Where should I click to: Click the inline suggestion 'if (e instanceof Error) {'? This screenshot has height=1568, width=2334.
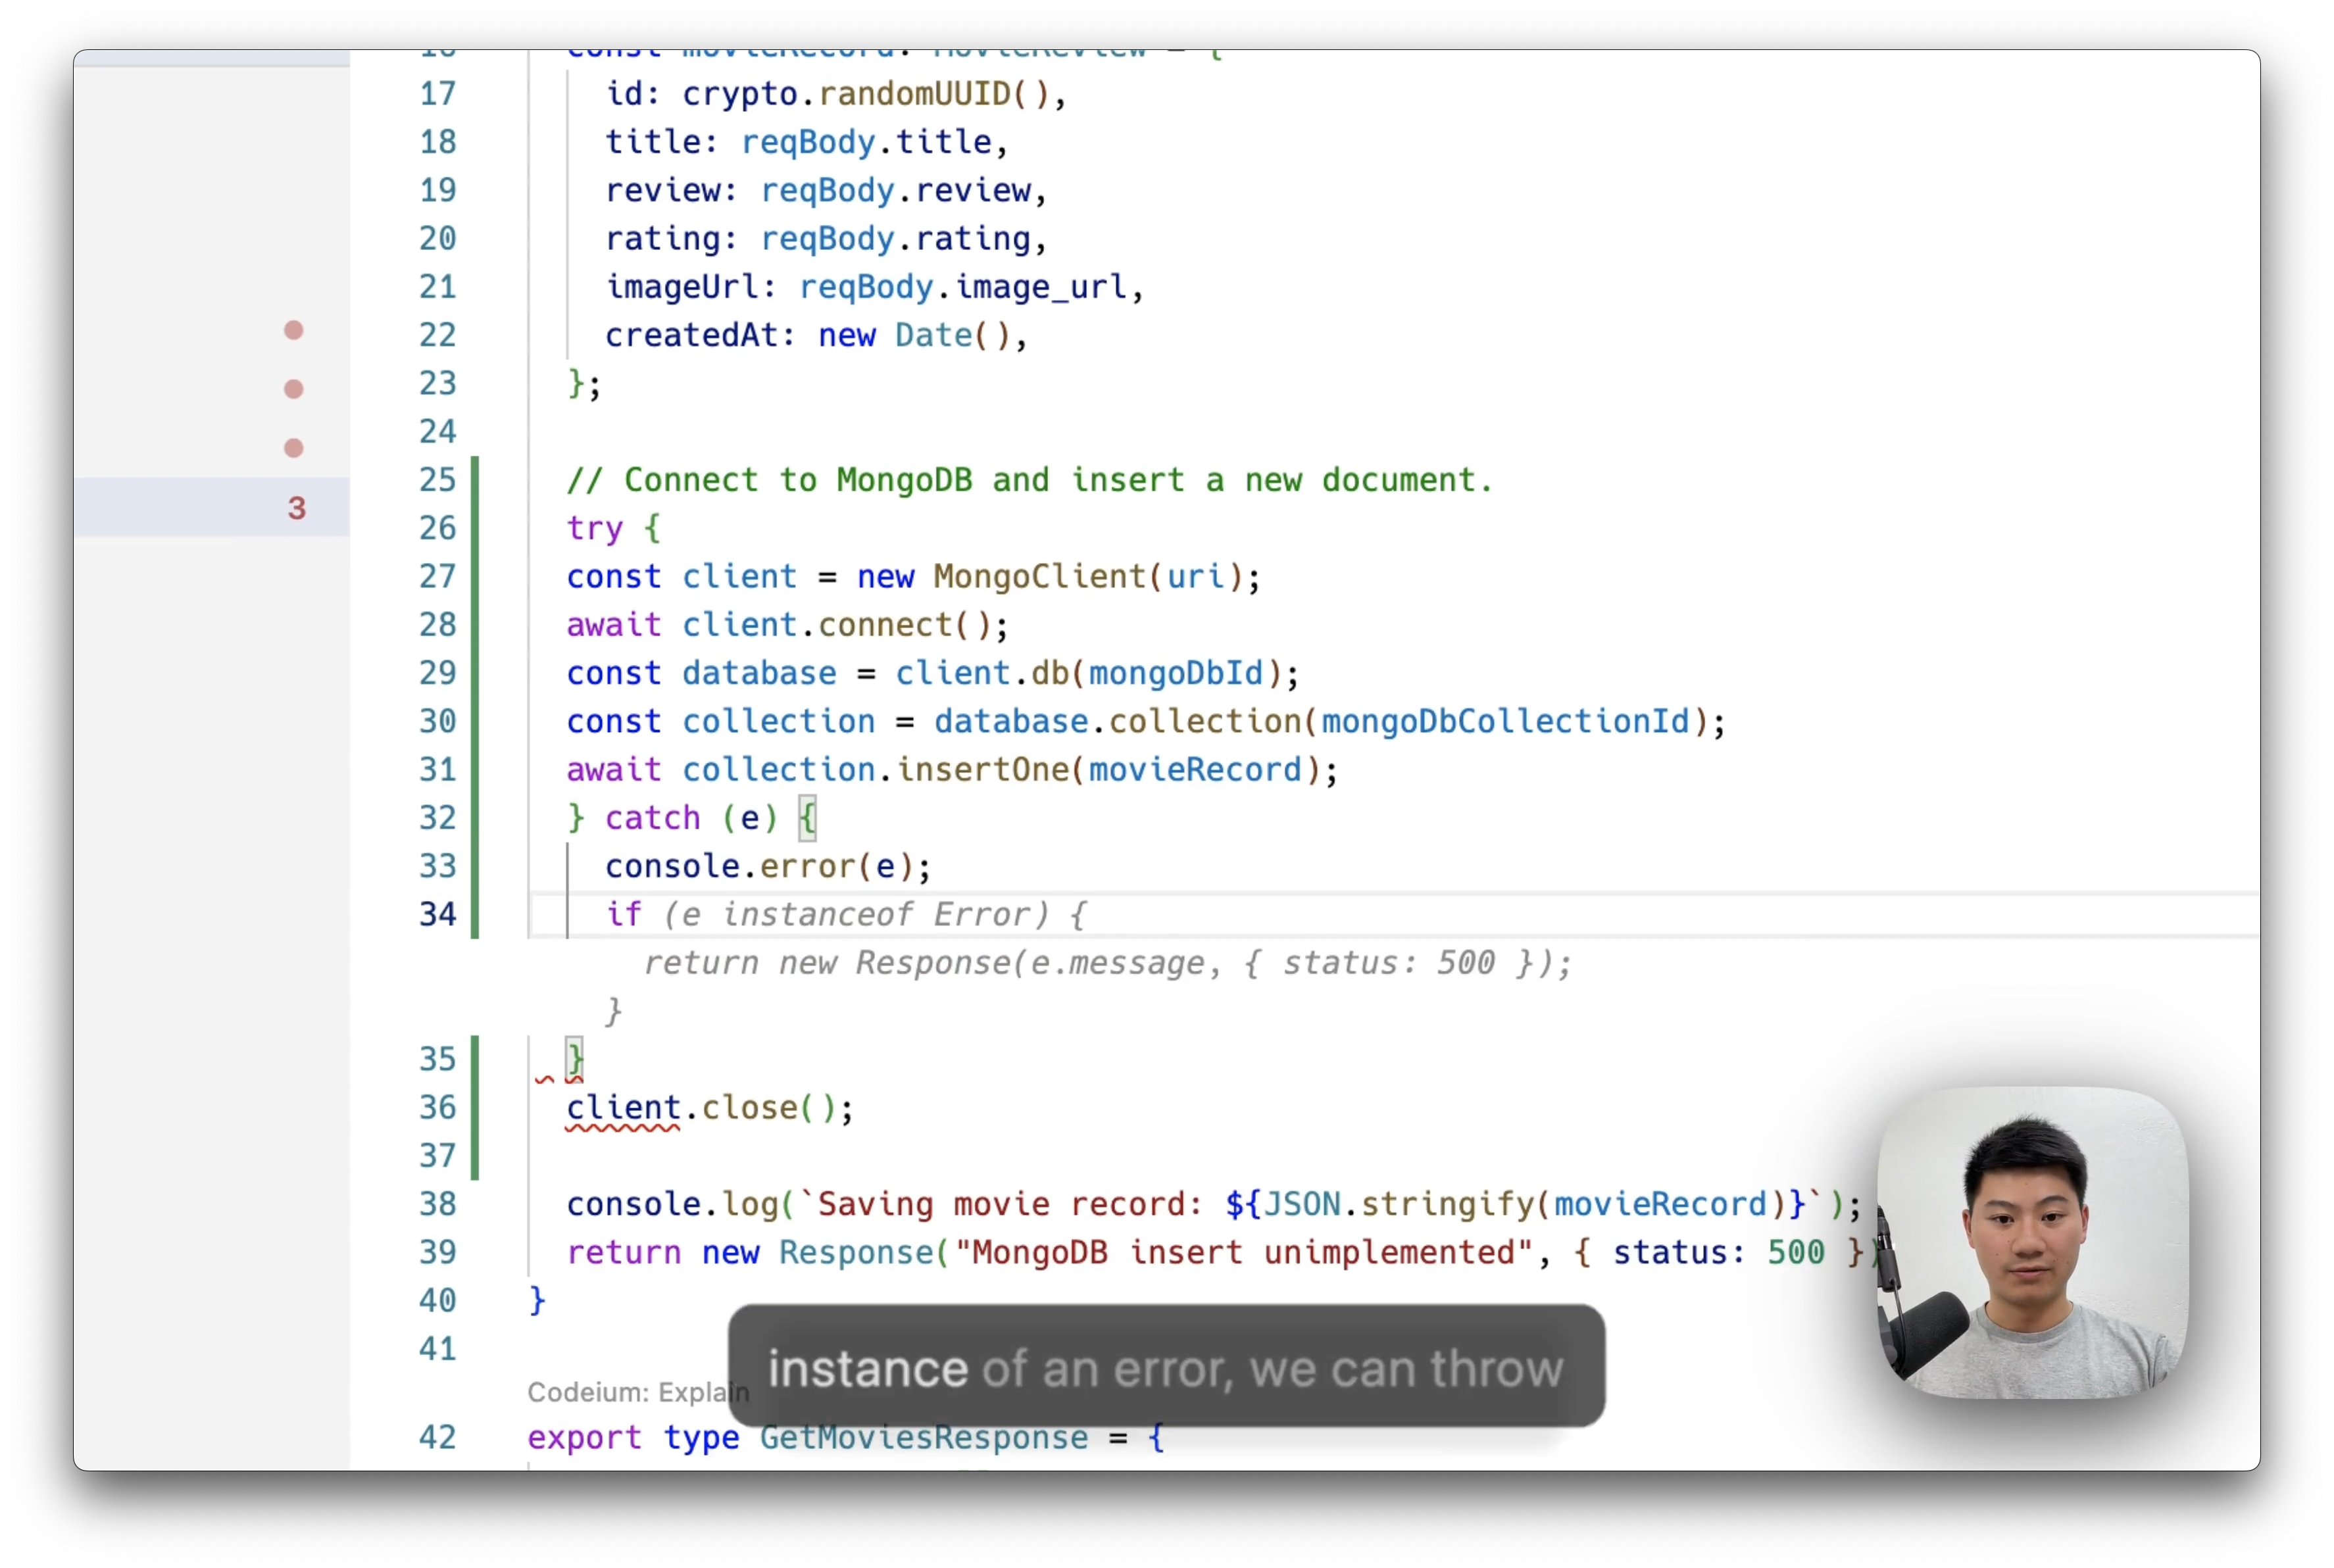pyautogui.click(x=846, y=914)
